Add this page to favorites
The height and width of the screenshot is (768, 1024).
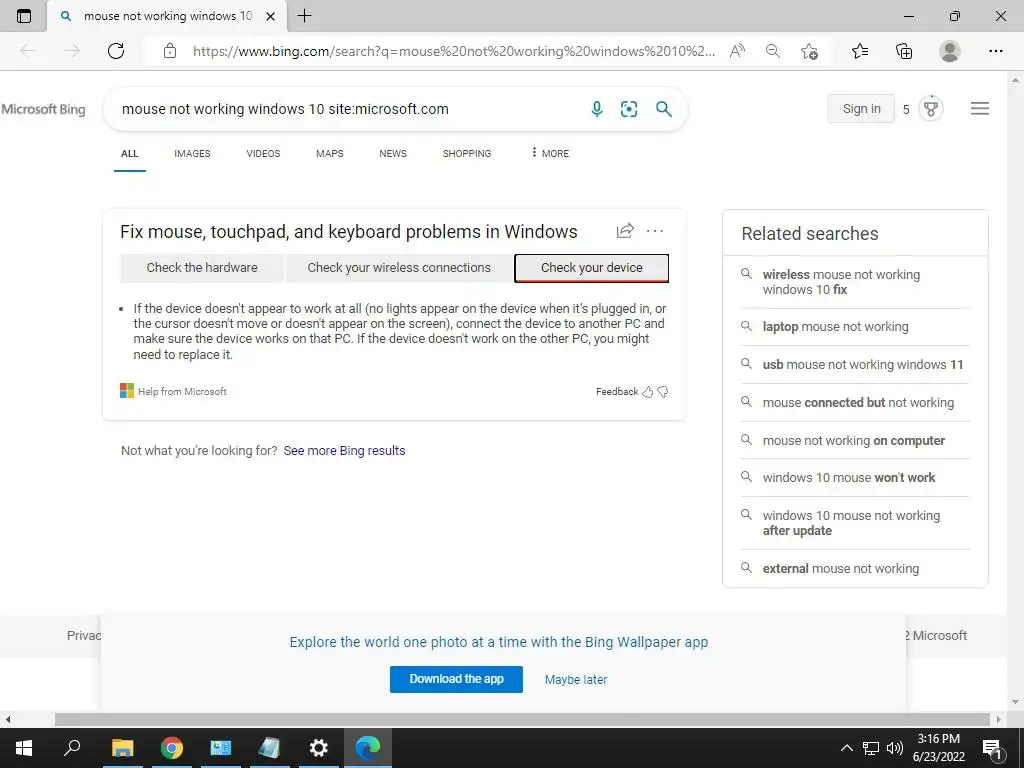tap(809, 51)
